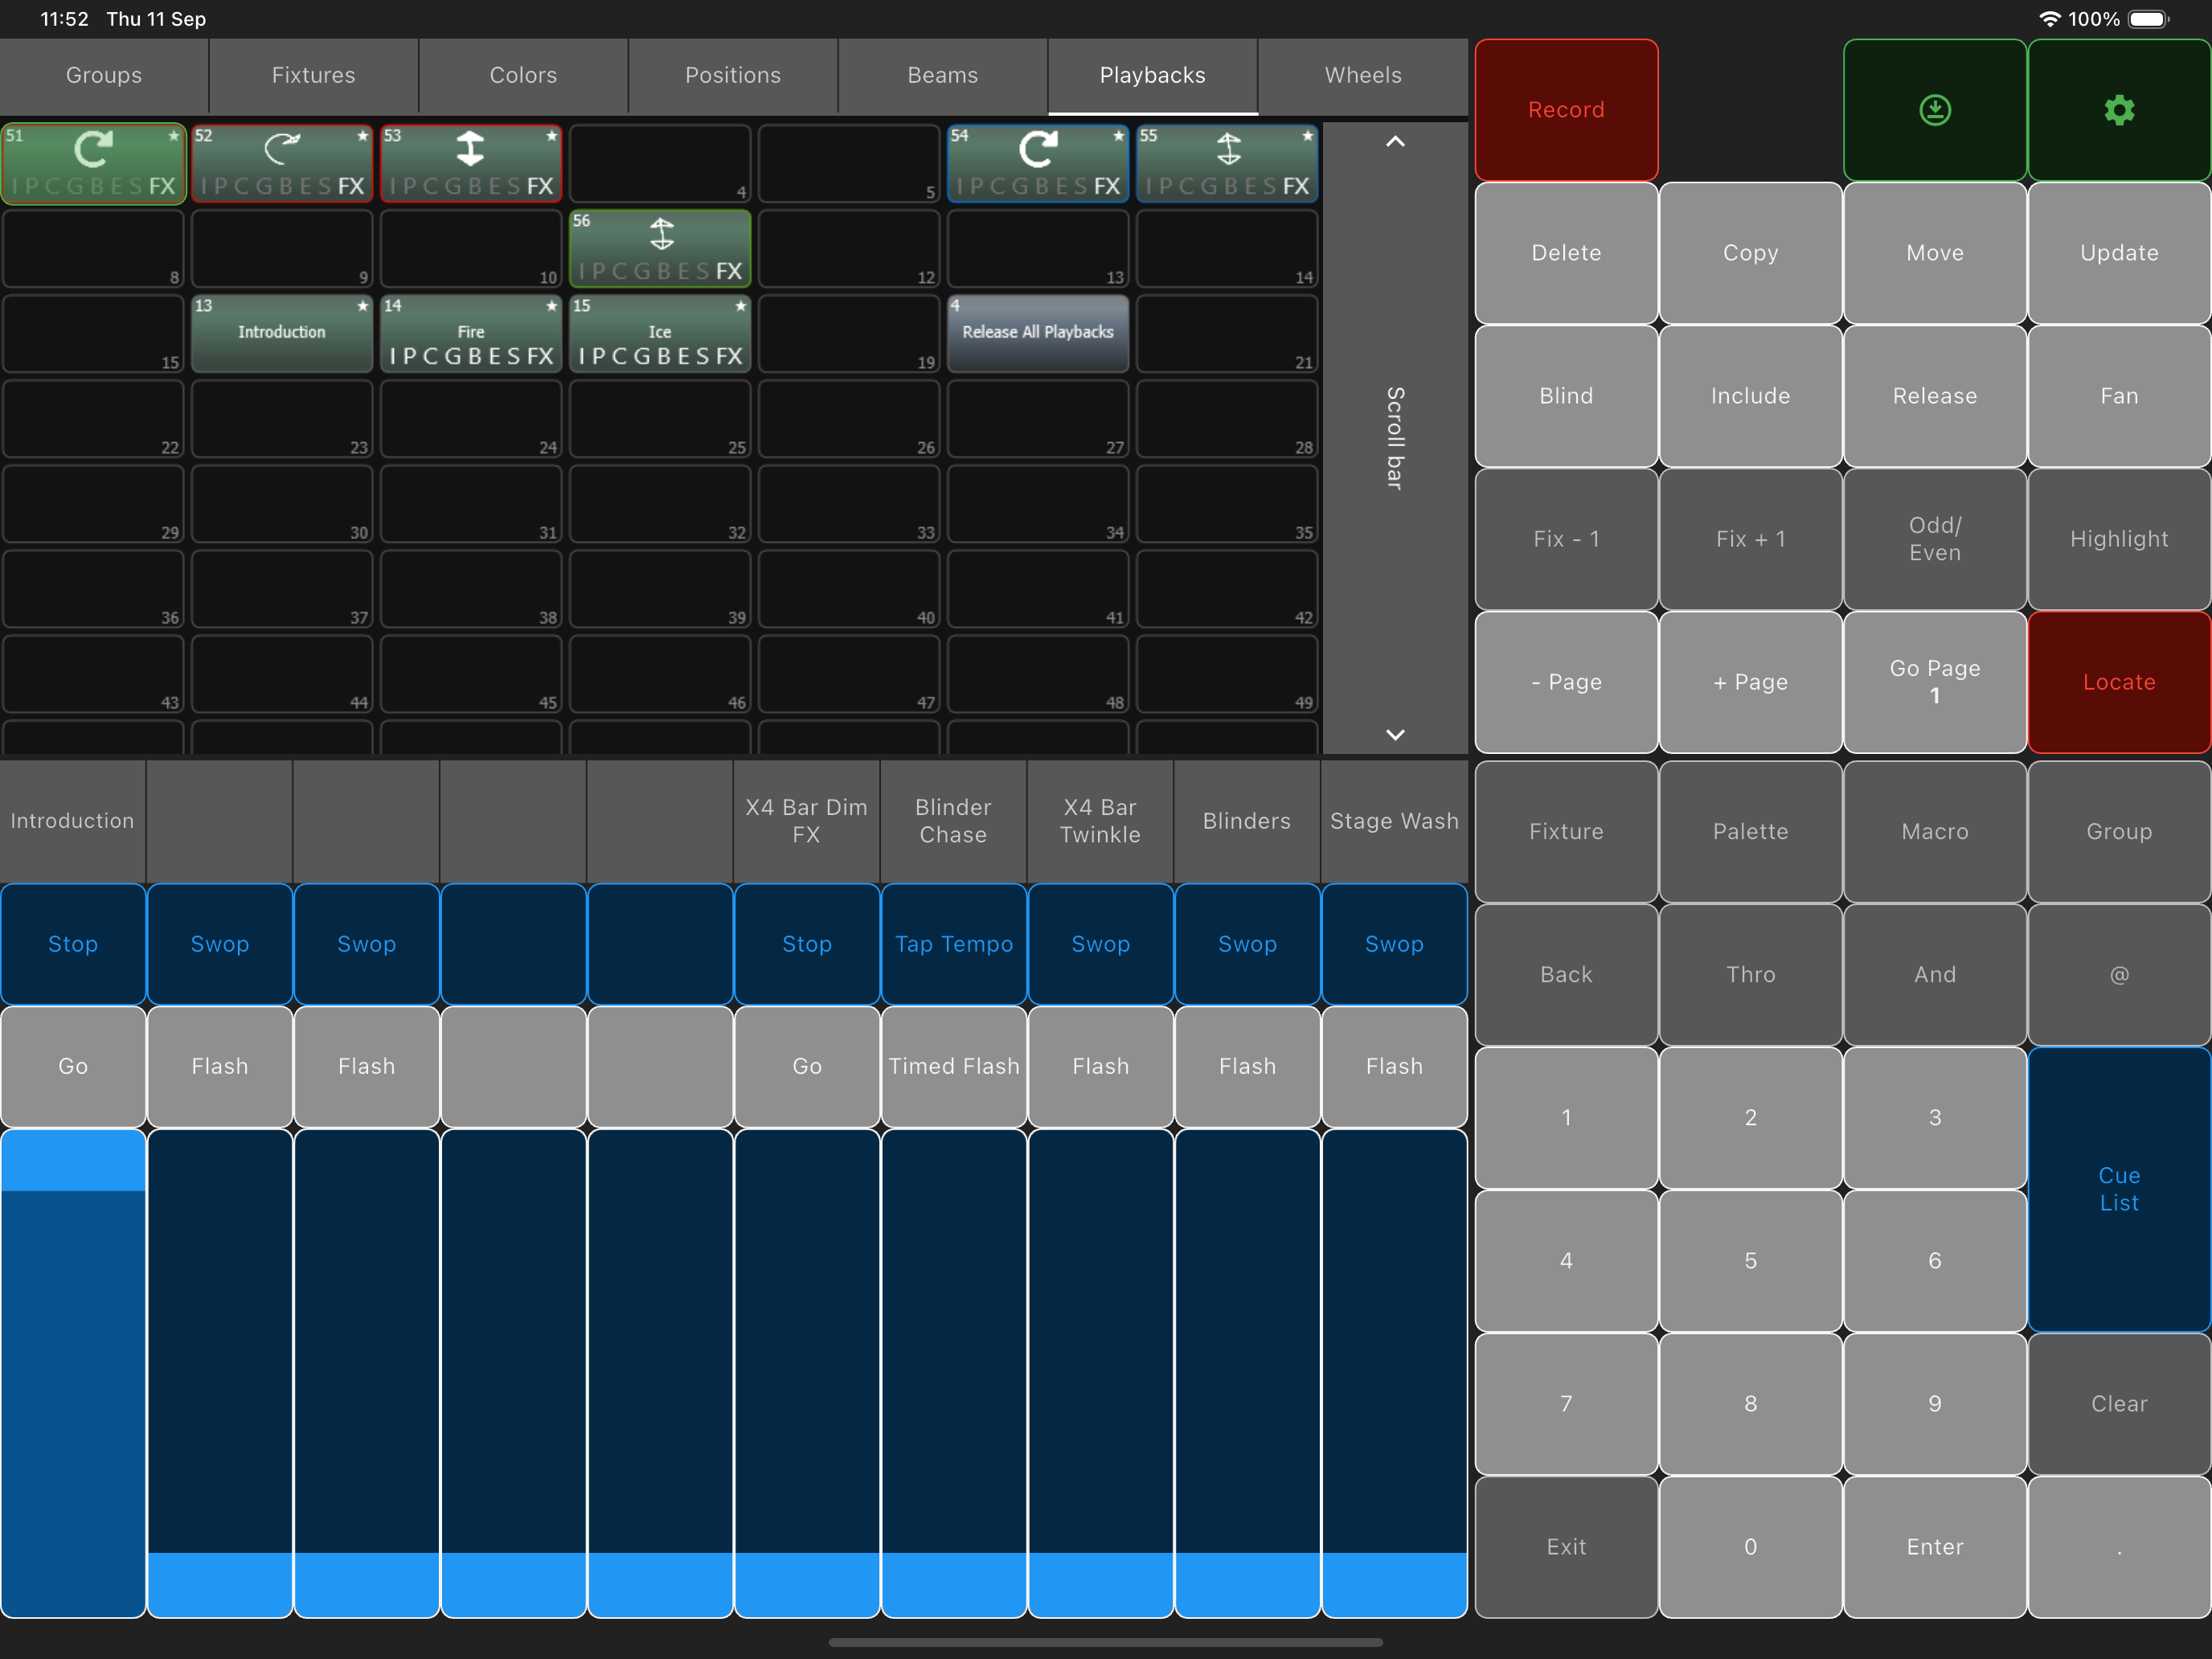Tap the vertical Scroll bar area
This screenshot has height=1659, width=2212.
tap(1395, 438)
